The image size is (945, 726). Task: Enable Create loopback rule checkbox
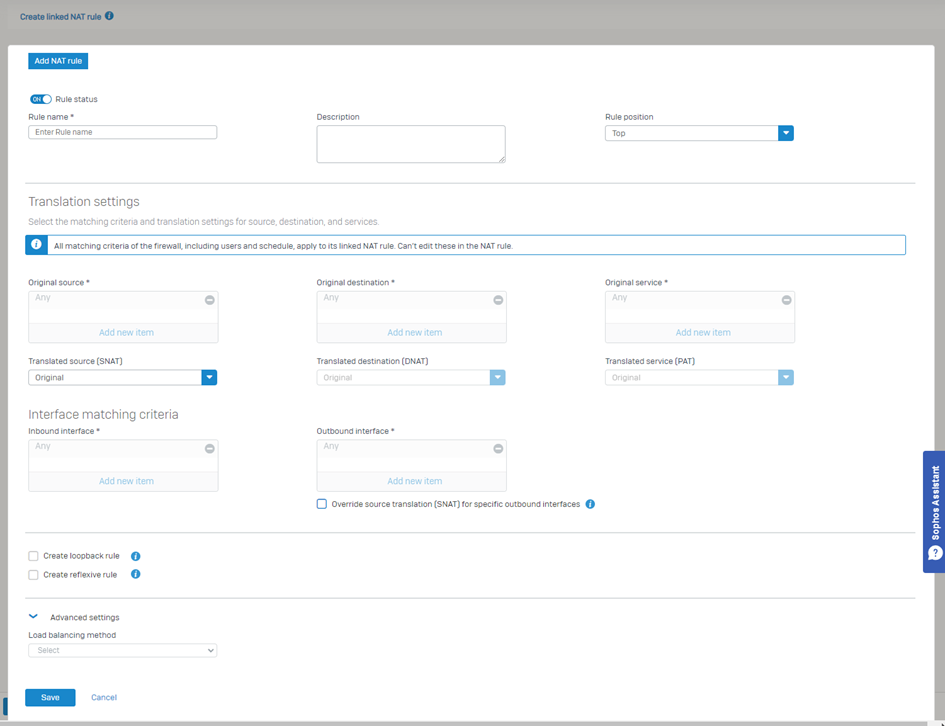[34, 556]
